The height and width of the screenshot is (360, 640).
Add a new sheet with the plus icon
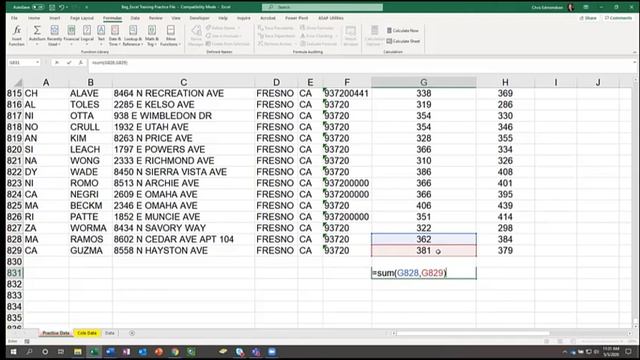click(x=132, y=333)
